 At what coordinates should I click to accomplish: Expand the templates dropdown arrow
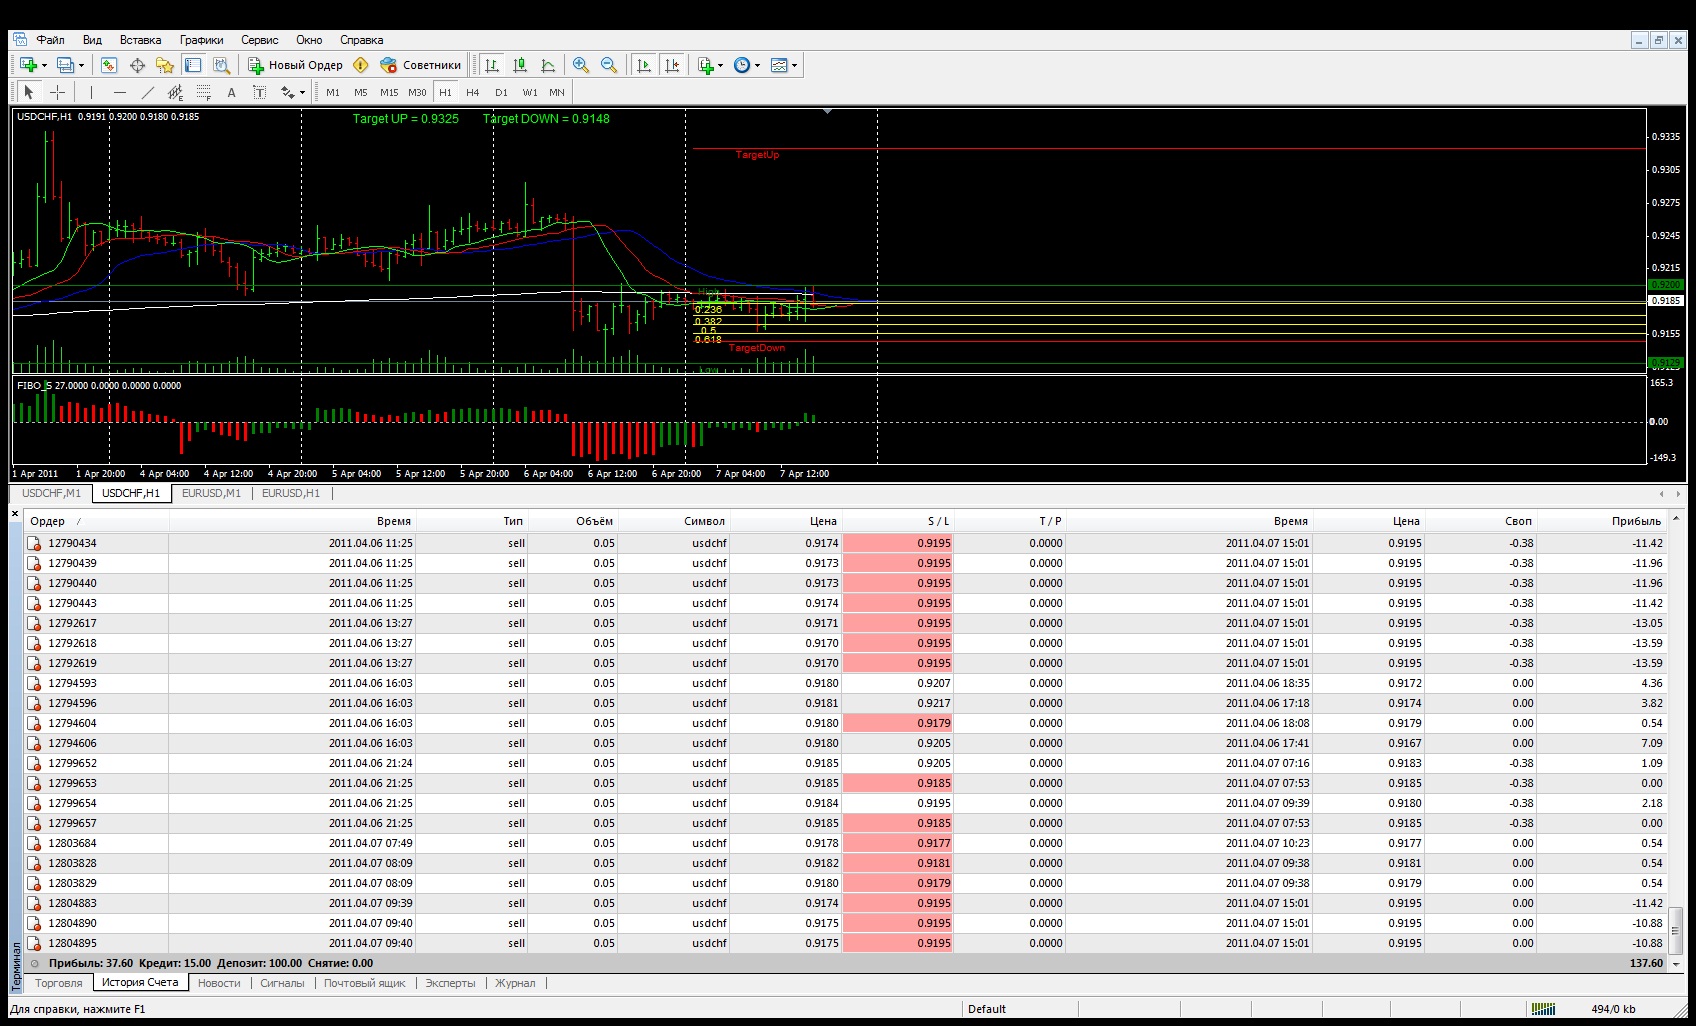(x=795, y=66)
